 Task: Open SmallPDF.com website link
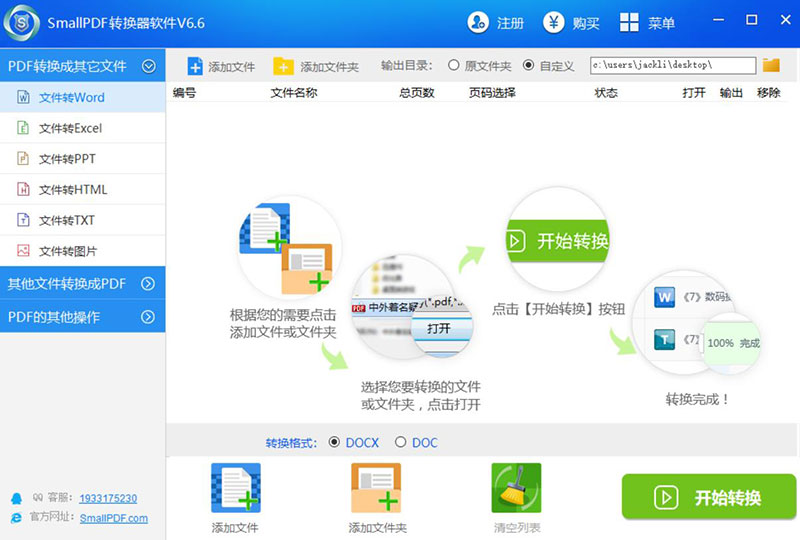tap(114, 518)
